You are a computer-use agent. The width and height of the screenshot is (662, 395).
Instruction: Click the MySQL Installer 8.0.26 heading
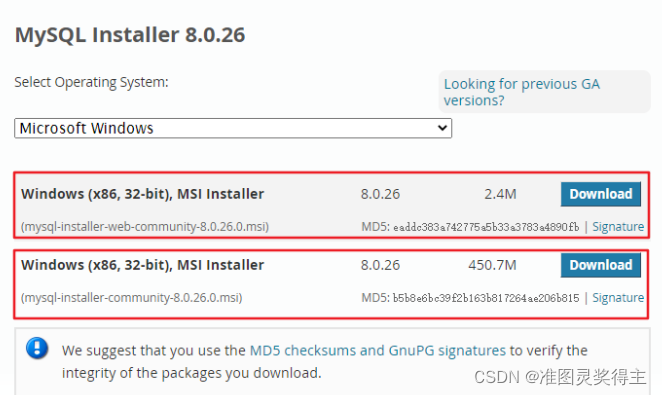130,35
